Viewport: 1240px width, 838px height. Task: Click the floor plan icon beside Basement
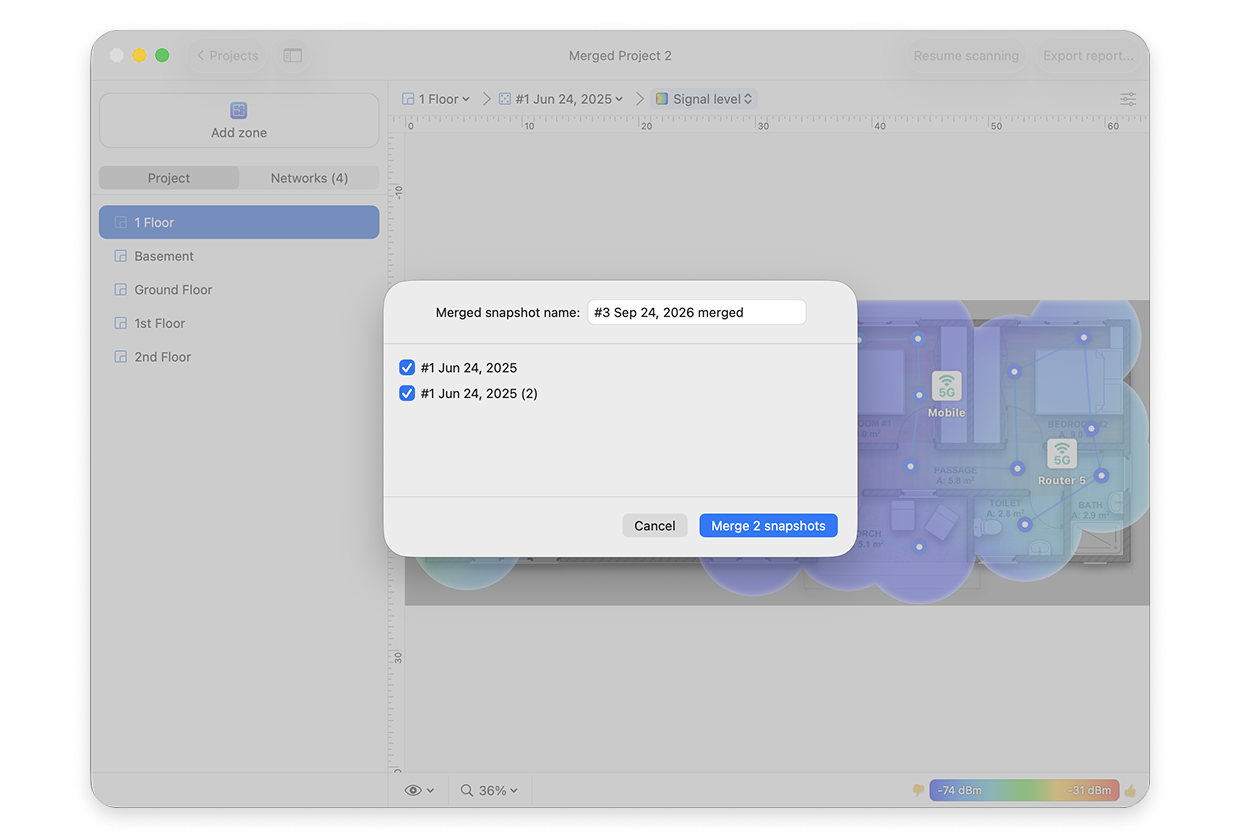pyautogui.click(x=120, y=256)
